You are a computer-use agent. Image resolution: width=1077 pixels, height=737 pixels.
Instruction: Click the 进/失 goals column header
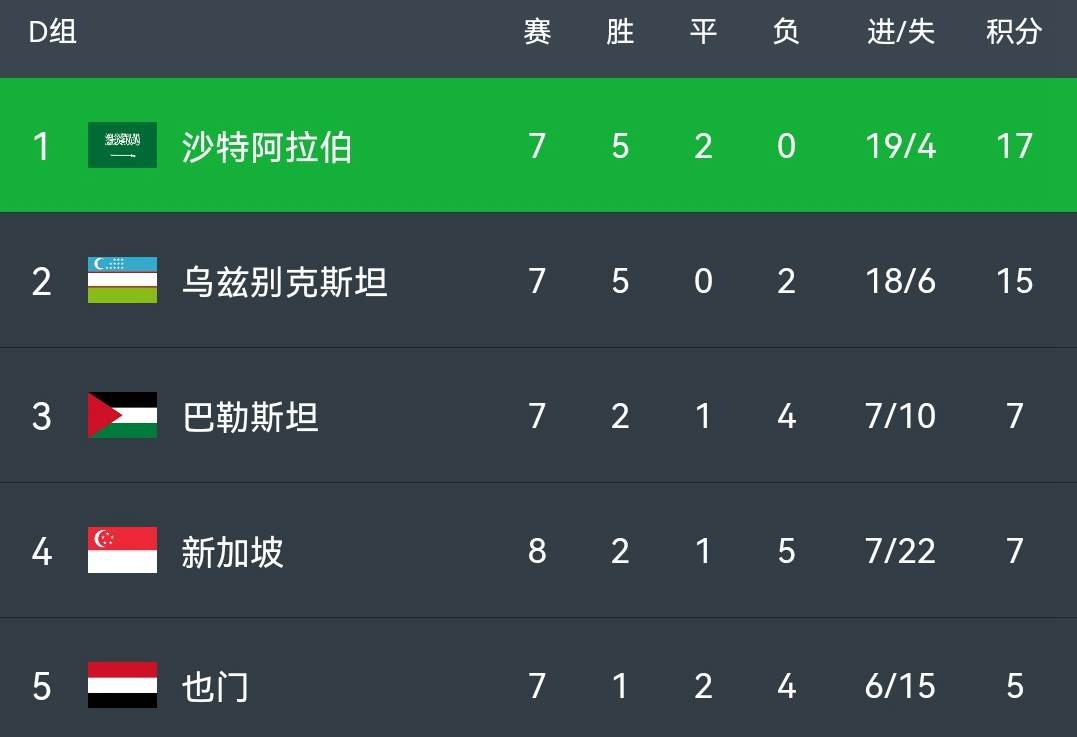pos(900,32)
